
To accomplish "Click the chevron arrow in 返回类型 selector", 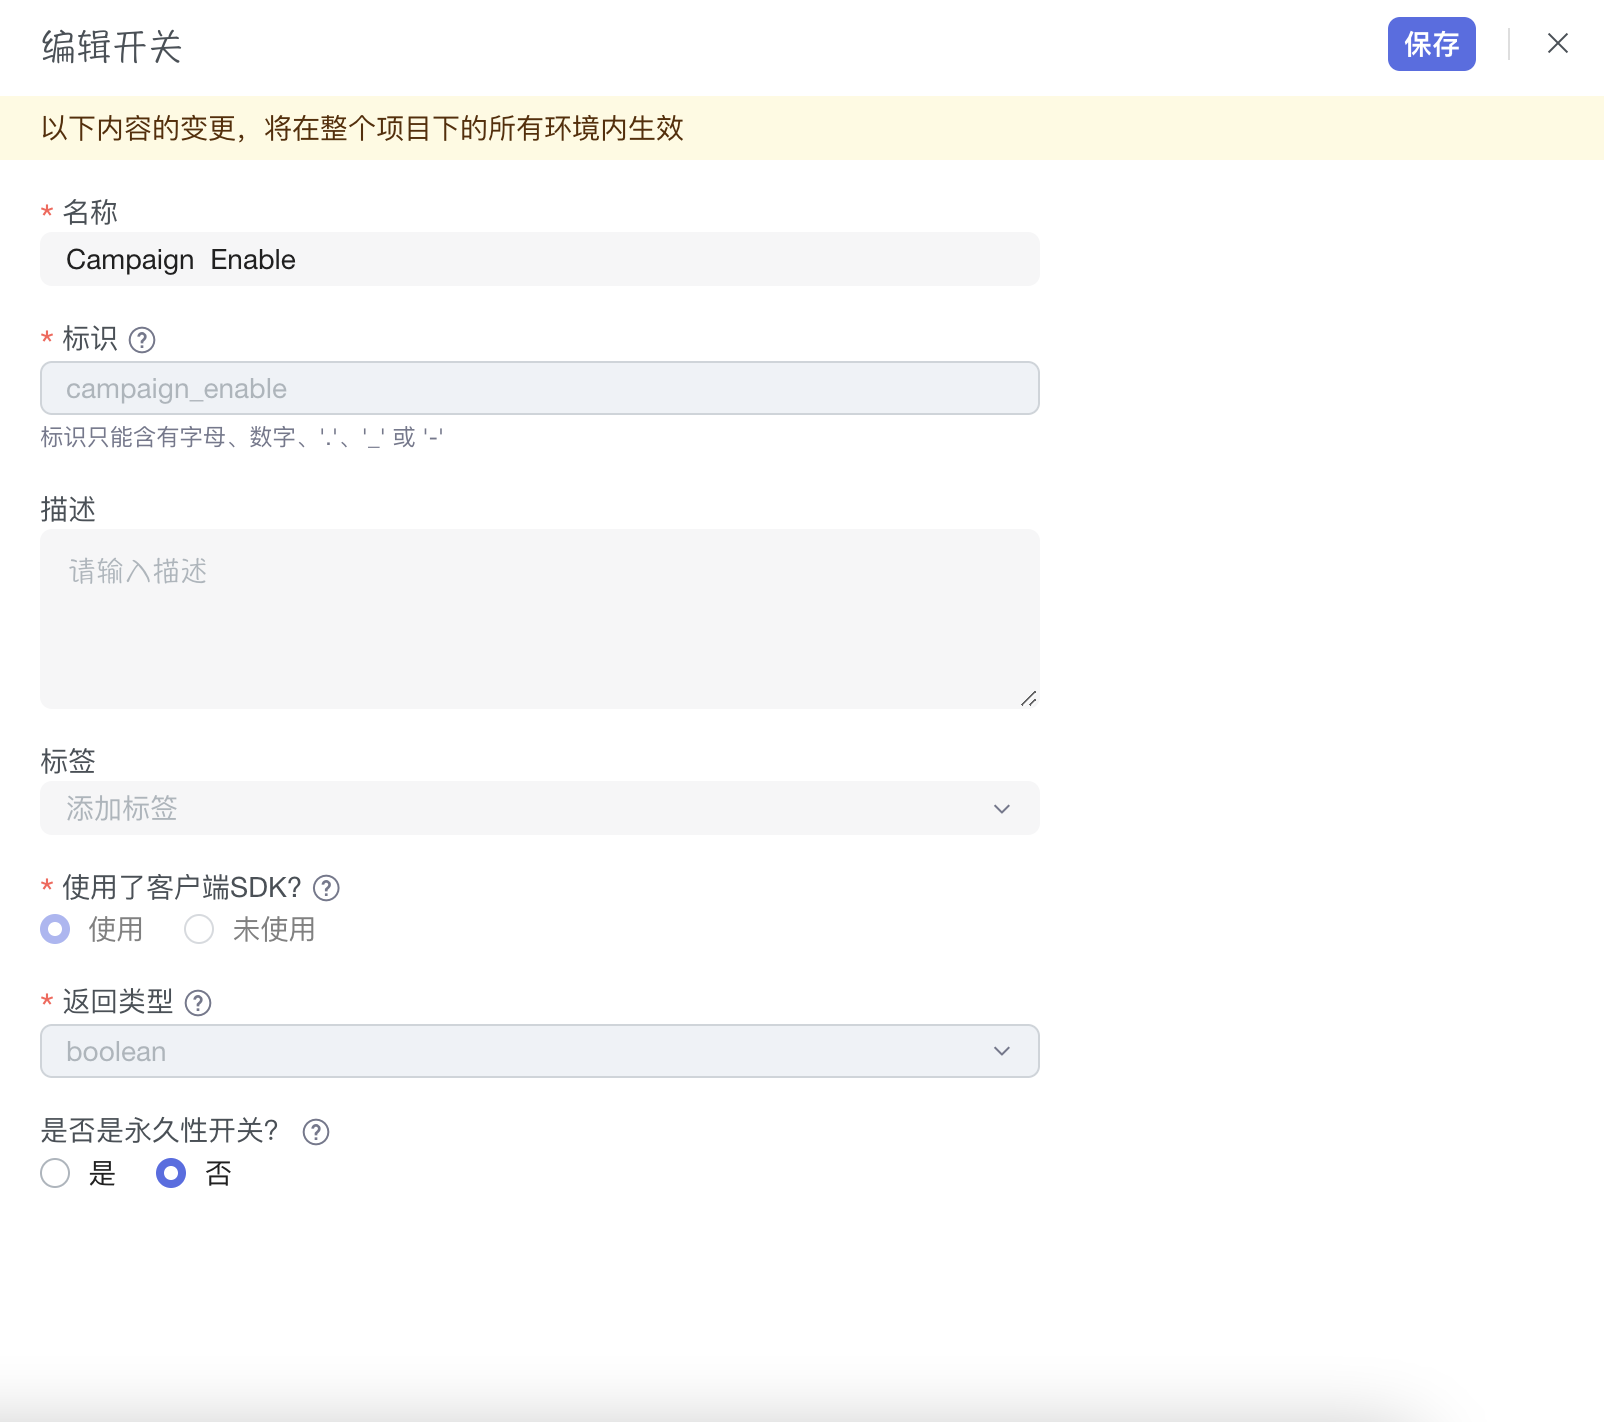I will (1001, 1051).
